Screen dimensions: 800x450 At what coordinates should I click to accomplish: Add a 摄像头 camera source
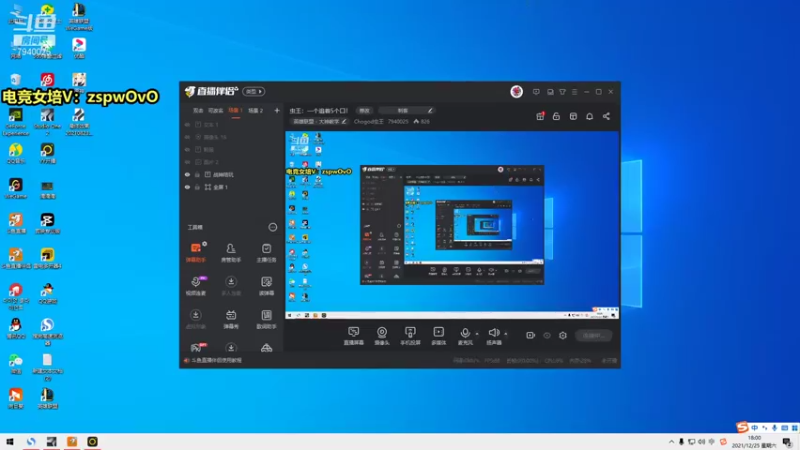point(382,336)
